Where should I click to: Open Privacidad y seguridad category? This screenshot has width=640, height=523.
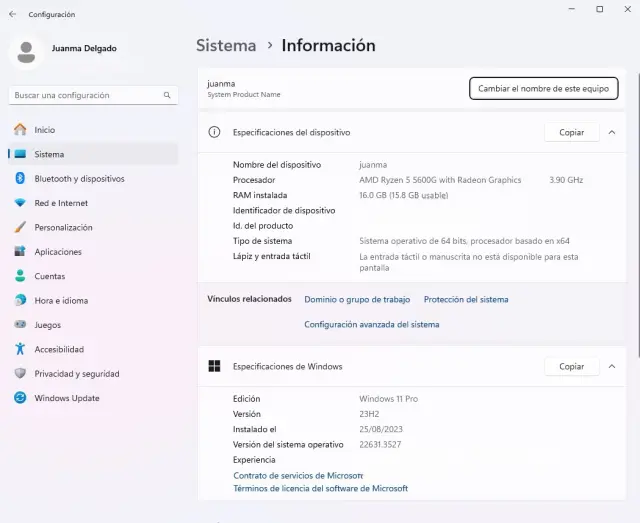(76, 374)
